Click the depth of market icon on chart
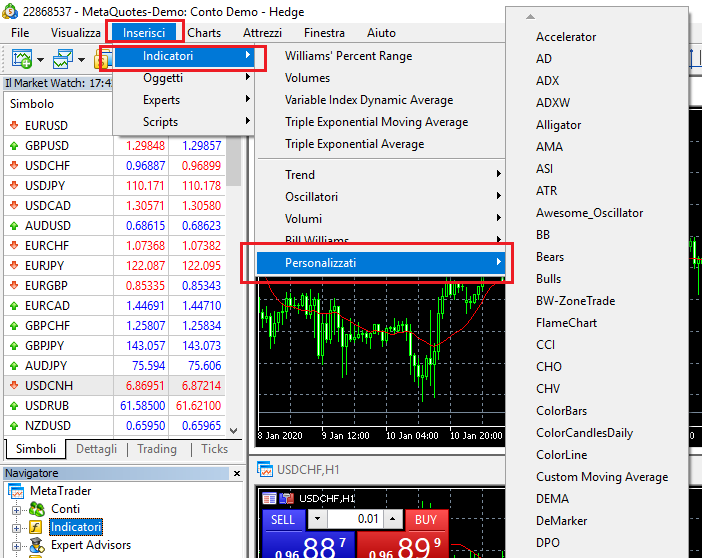This screenshot has height=558, width=702. tap(287, 498)
